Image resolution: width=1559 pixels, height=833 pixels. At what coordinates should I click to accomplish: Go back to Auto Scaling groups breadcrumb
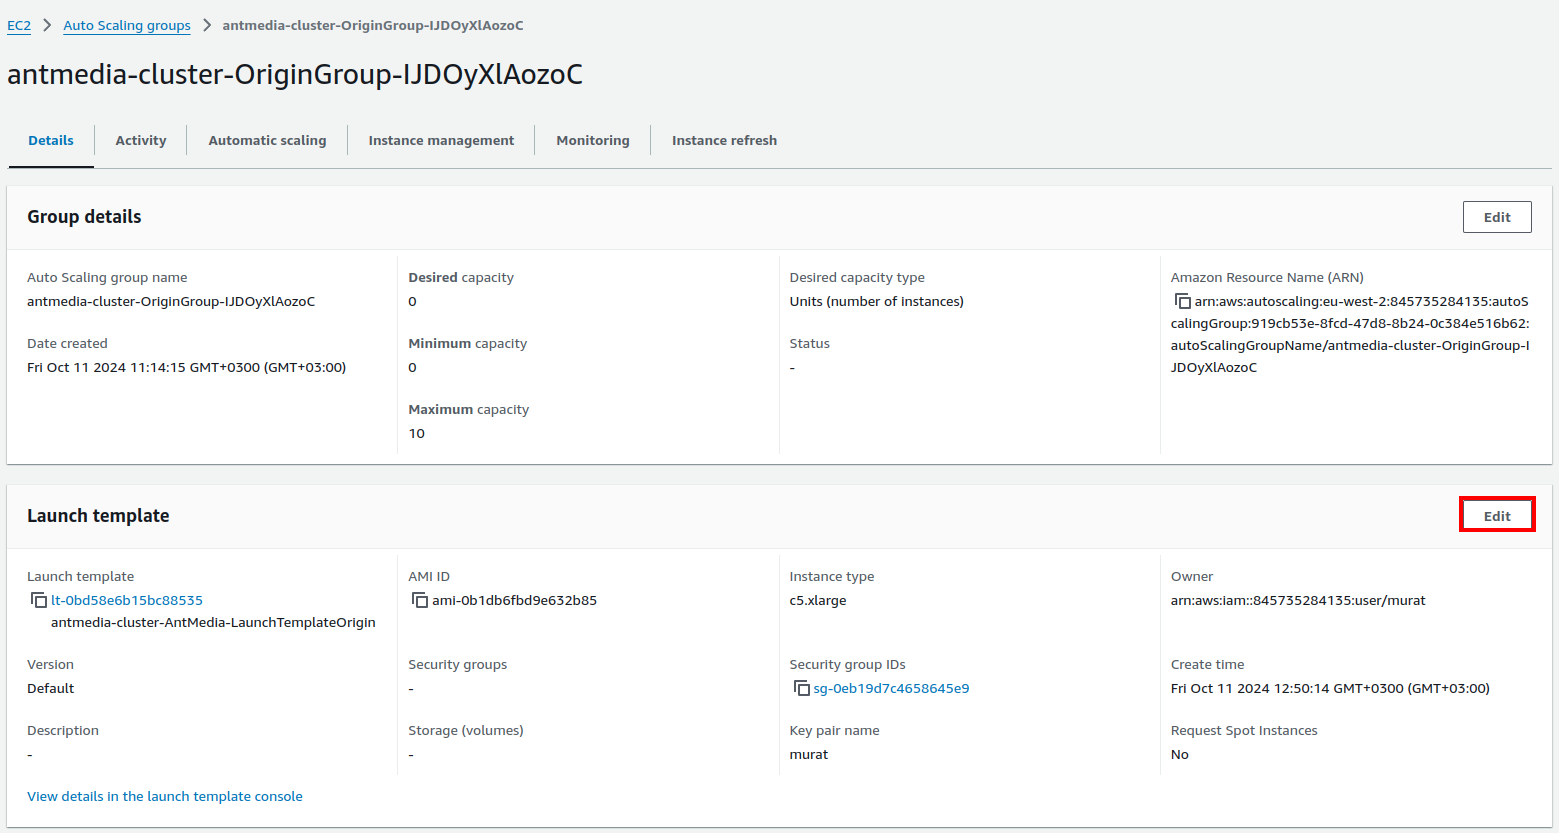[127, 25]
